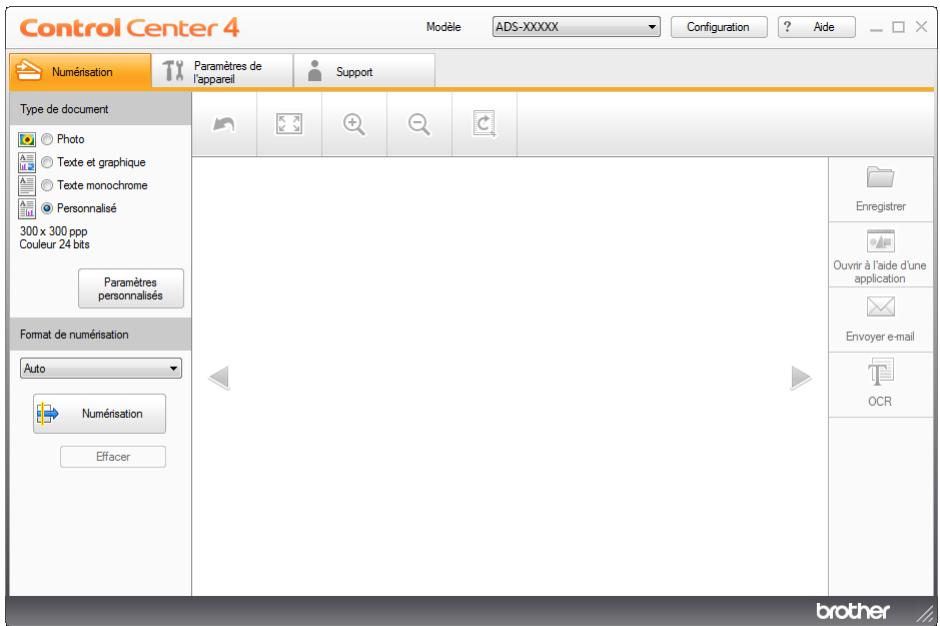The image size is (940, 626).
Task: Click the Configuration button
Action: point(718,27)
